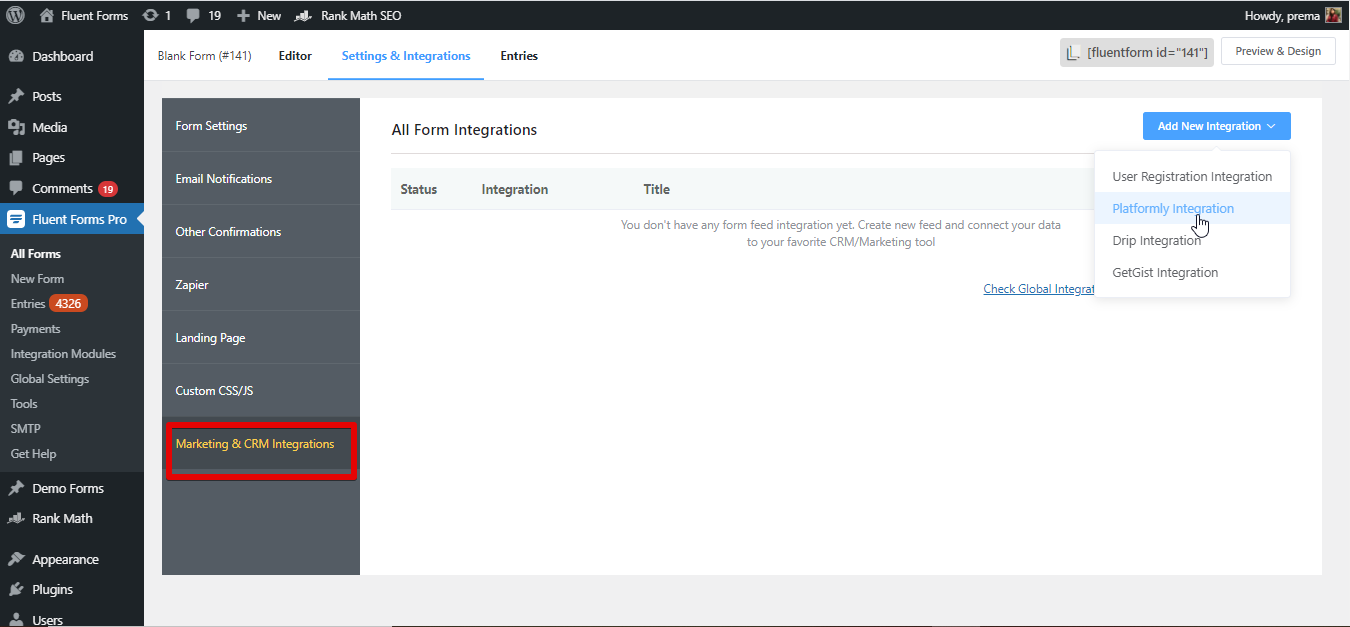Click the Rank Math SEO icon in the admin bar
This screenshot has width=1350, height=627.
304,16
